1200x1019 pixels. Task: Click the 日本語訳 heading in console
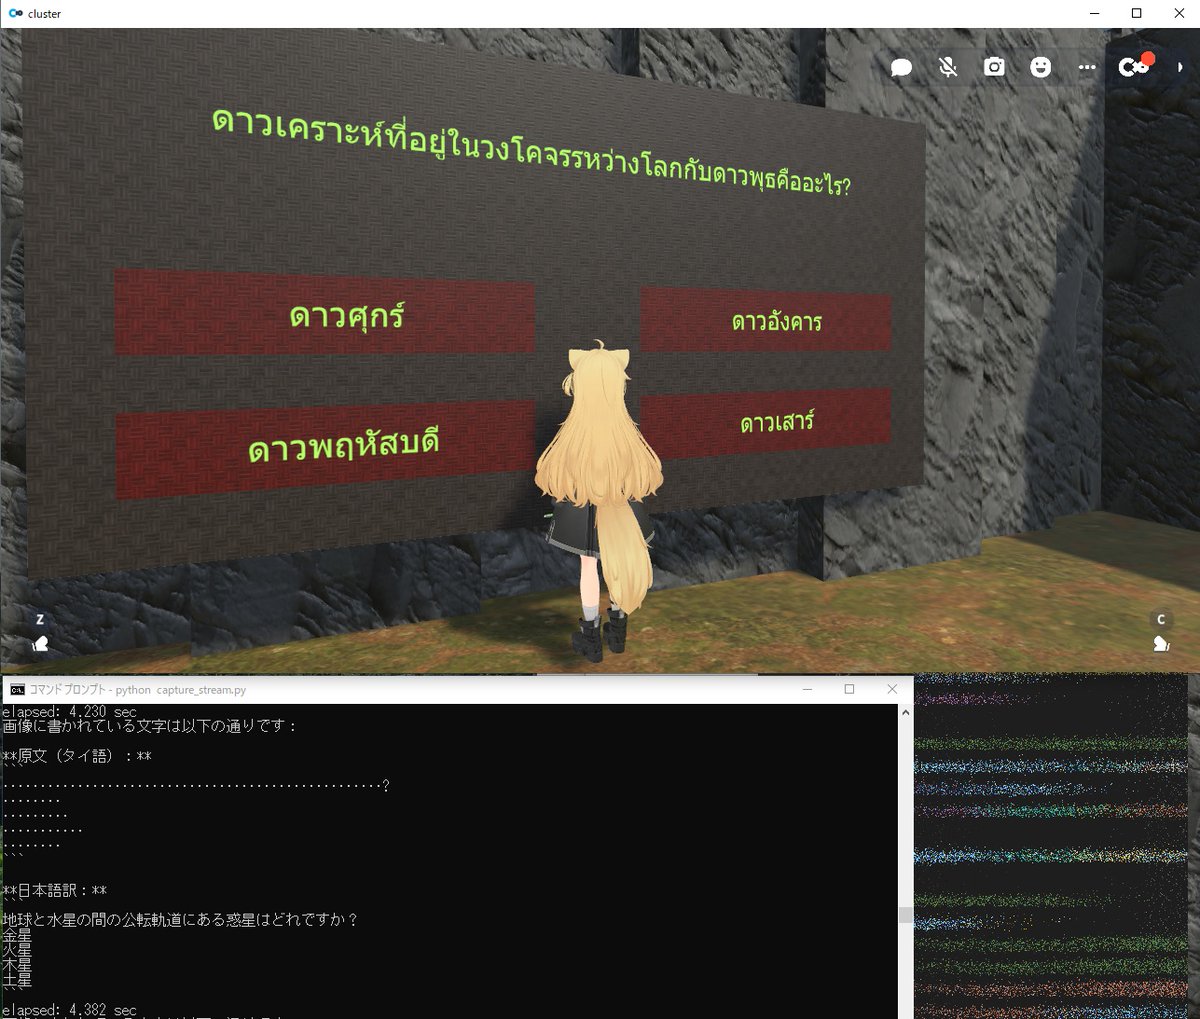point(54,890)
